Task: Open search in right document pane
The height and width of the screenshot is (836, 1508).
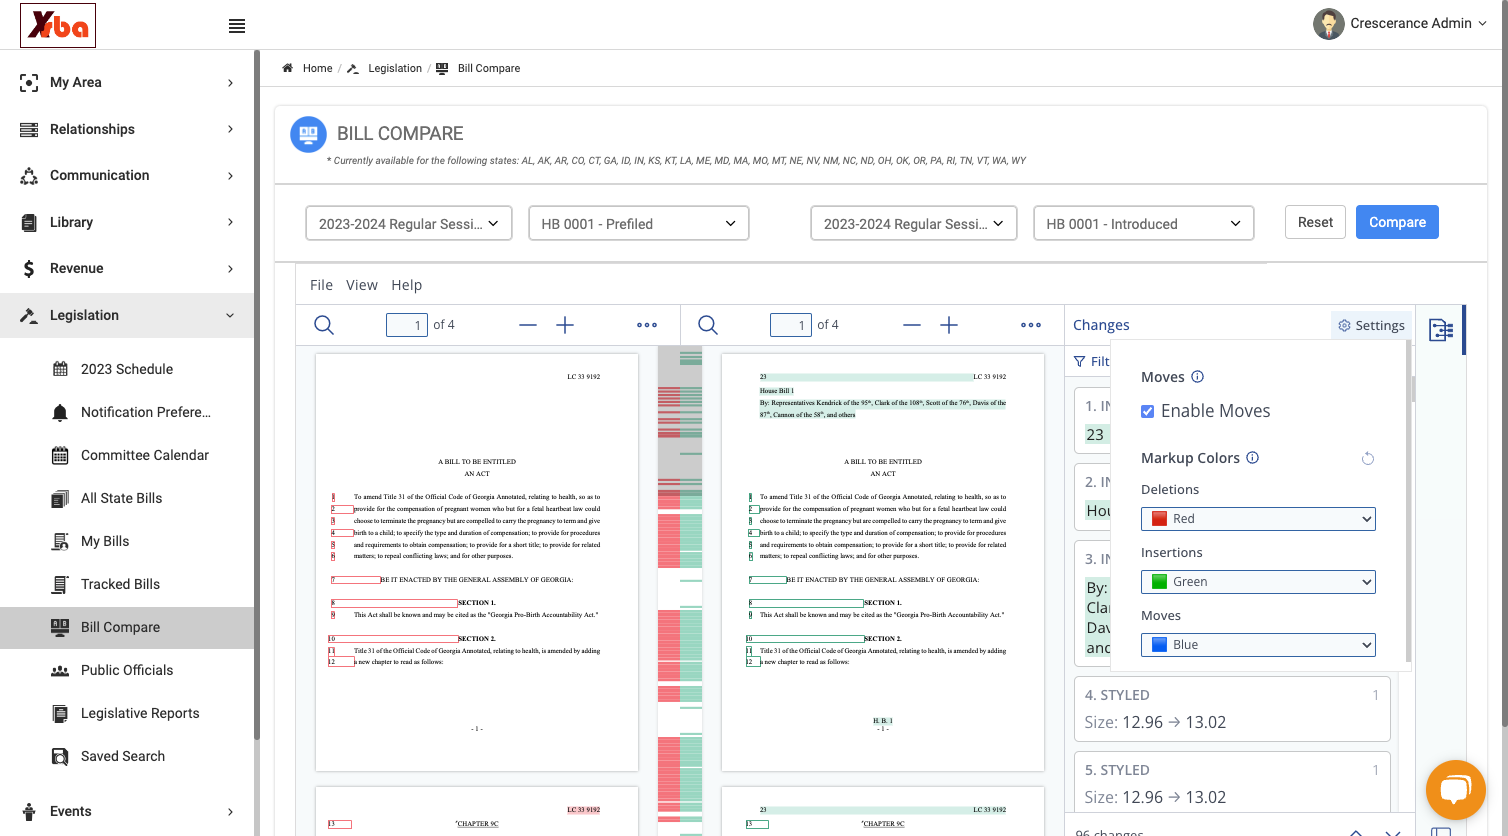Action: pyautogui.click(x=708, y=325)
